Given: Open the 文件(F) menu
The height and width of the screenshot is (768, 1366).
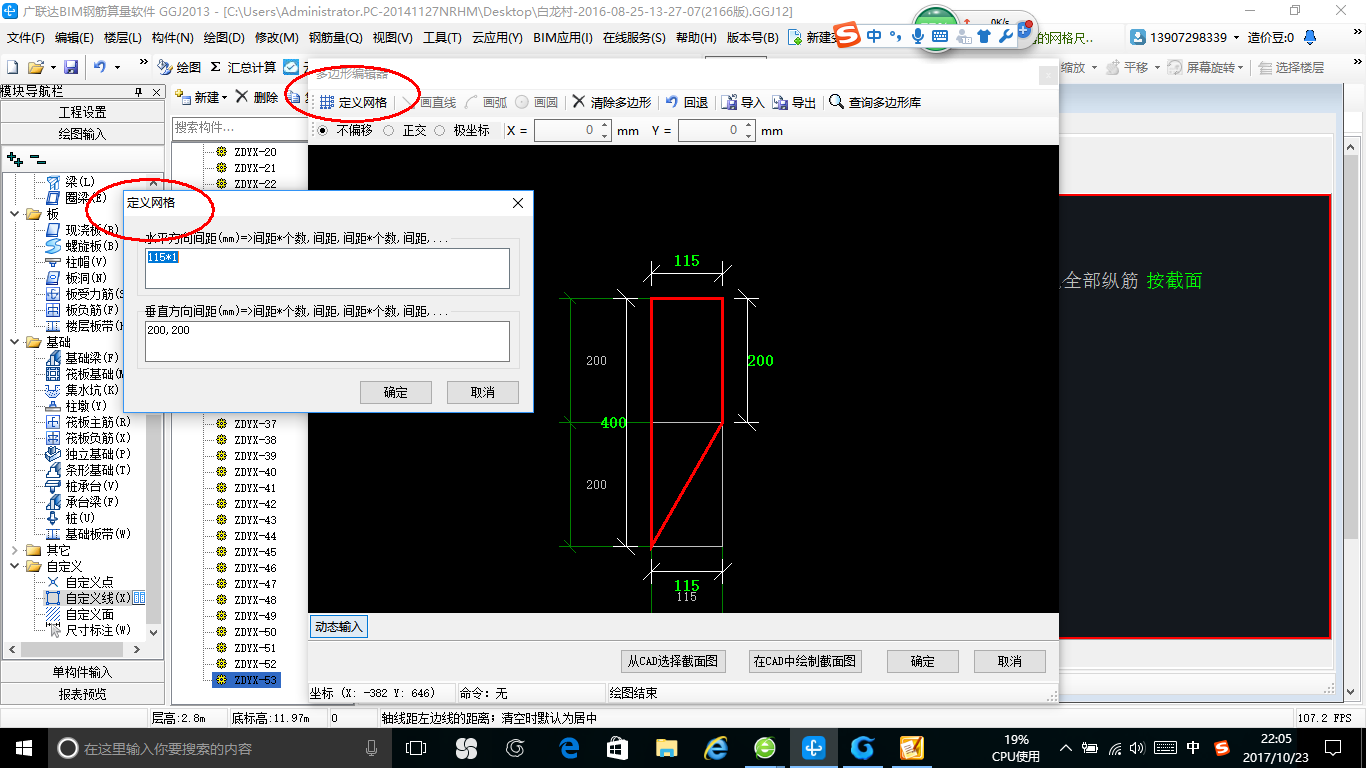Looking at the screenshot, I should pos(26,37).
